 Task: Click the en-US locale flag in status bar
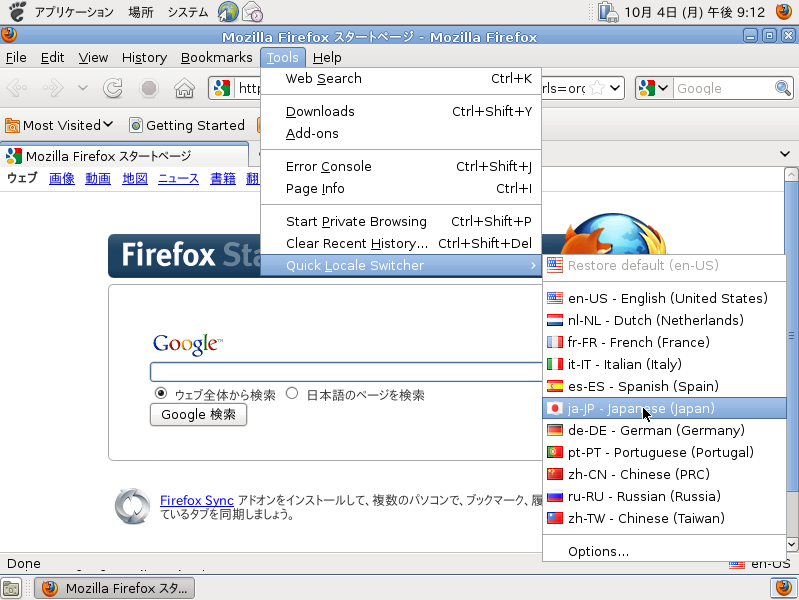click(x=737, y=565)
